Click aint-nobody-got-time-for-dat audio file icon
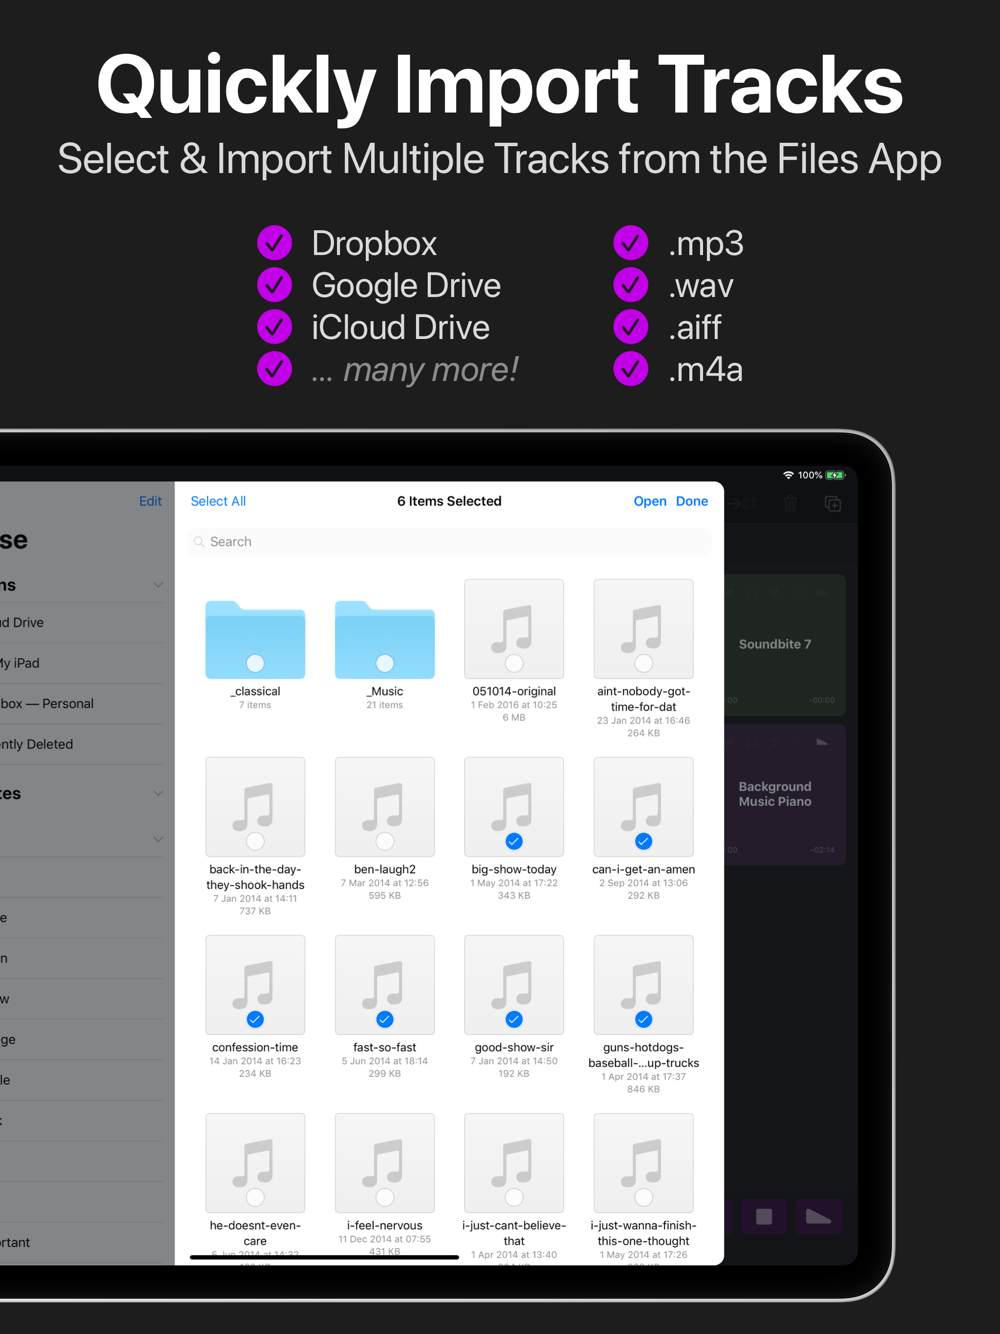This screenshot has height=1334, width=1000. click(x=644, y=629)
